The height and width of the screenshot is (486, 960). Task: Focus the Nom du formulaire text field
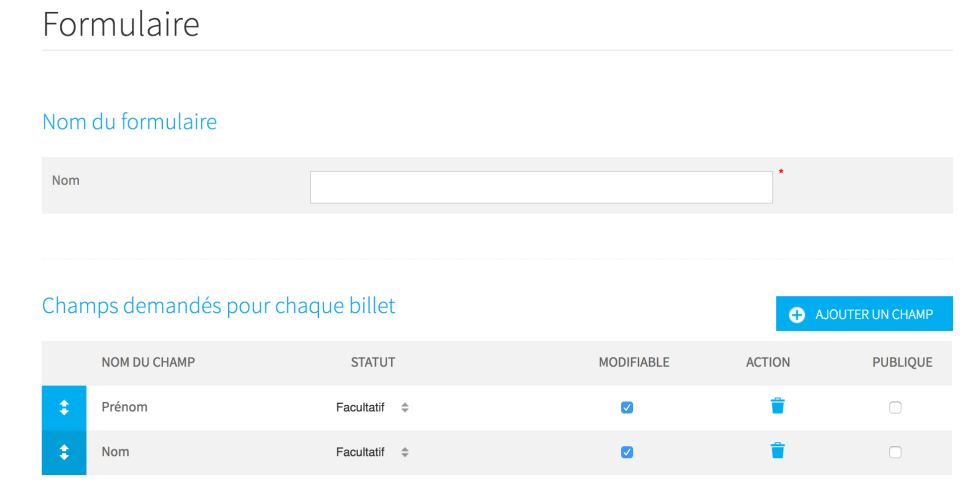click(x=541, y=187)
